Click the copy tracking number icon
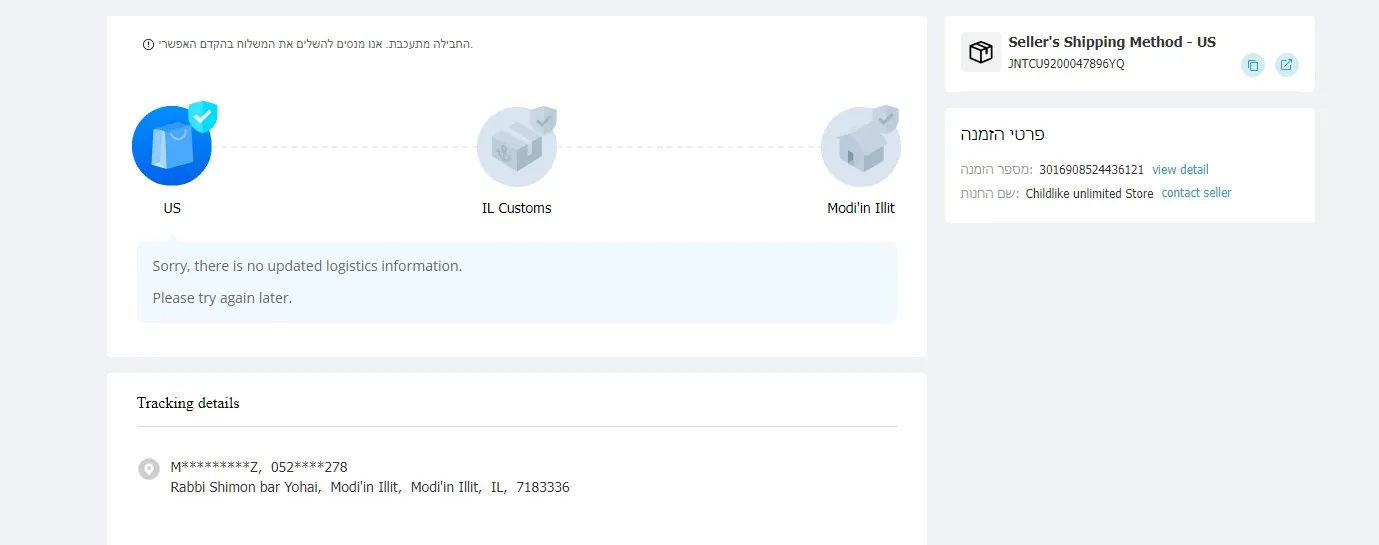Viewport: 1379px width, 545px height. click(x=1252, y=65)
